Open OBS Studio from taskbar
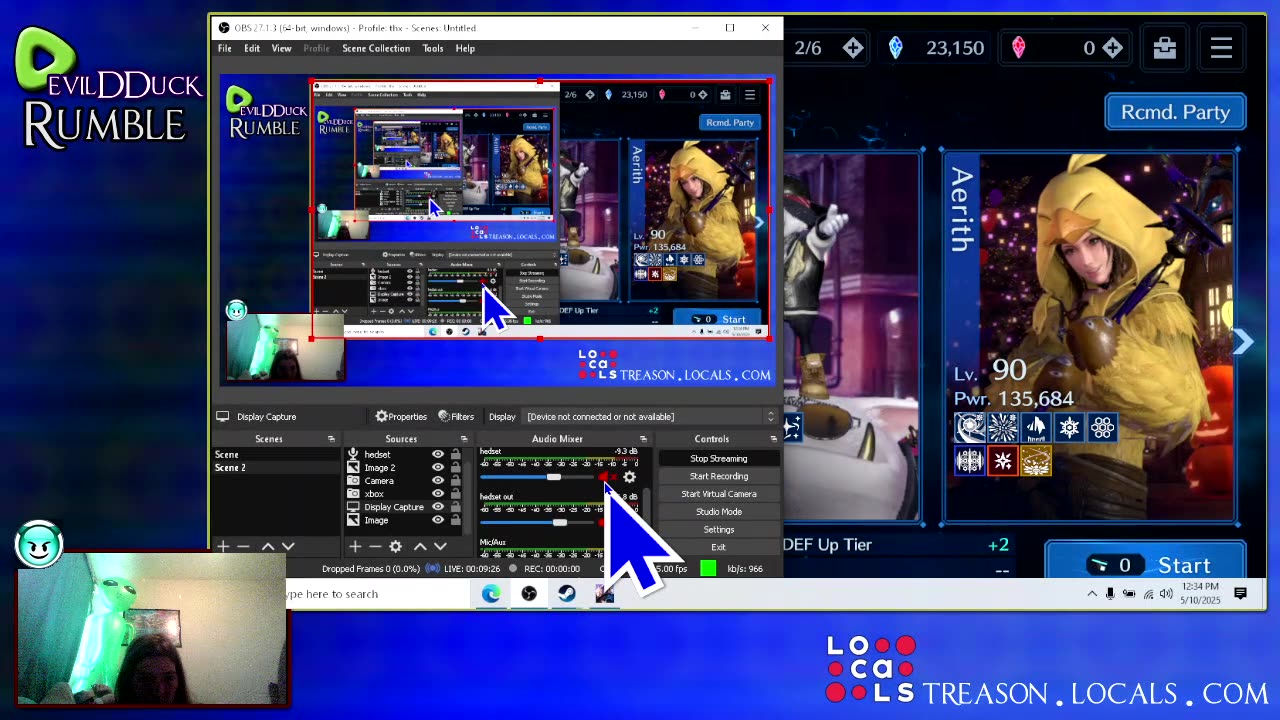 point(529,594)
